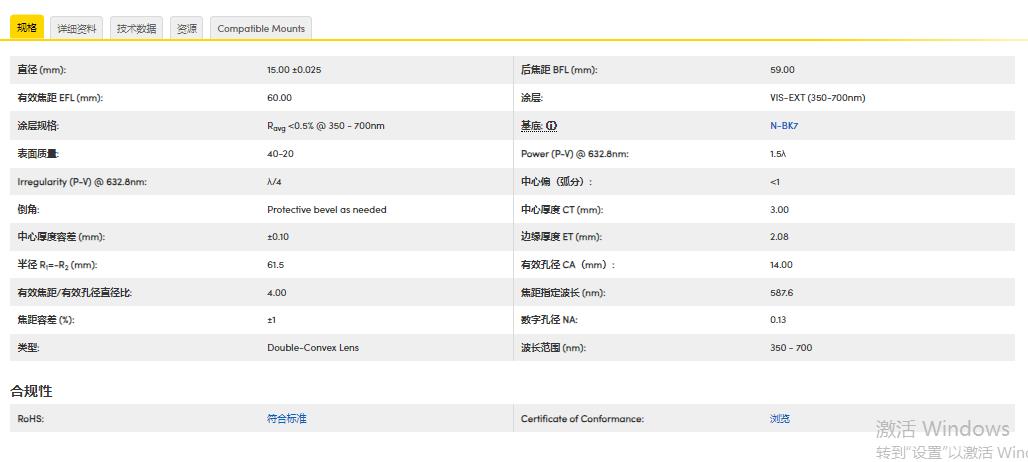Click the 符合标准 RoHS link
1028x462 pixels.
click(287, 419)
